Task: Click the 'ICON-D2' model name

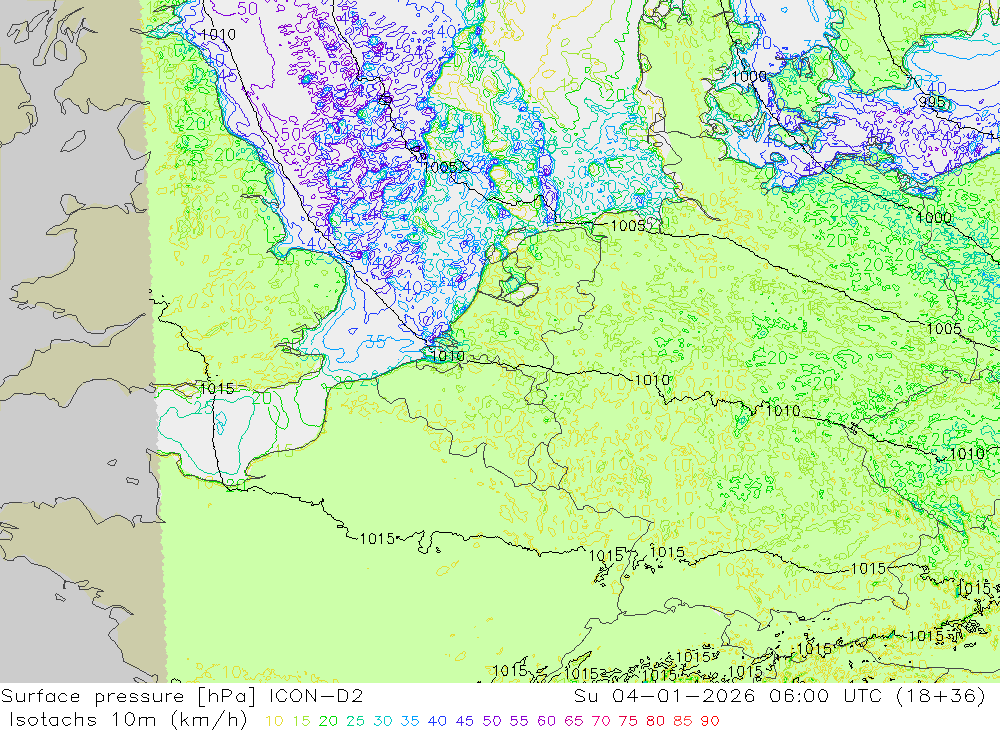Action: coord(316,696)
